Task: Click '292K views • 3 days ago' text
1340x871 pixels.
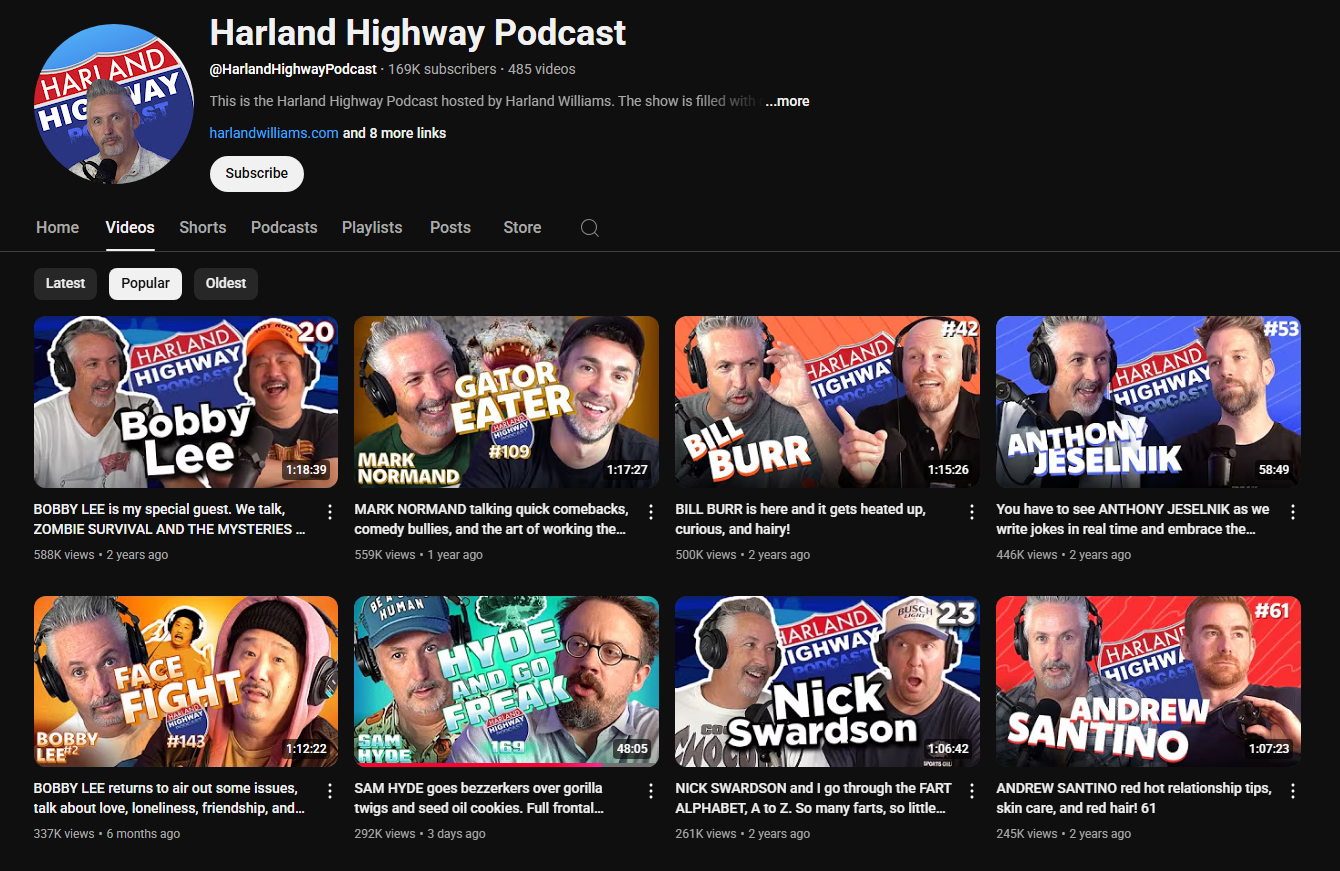Action: pos(420,834)
